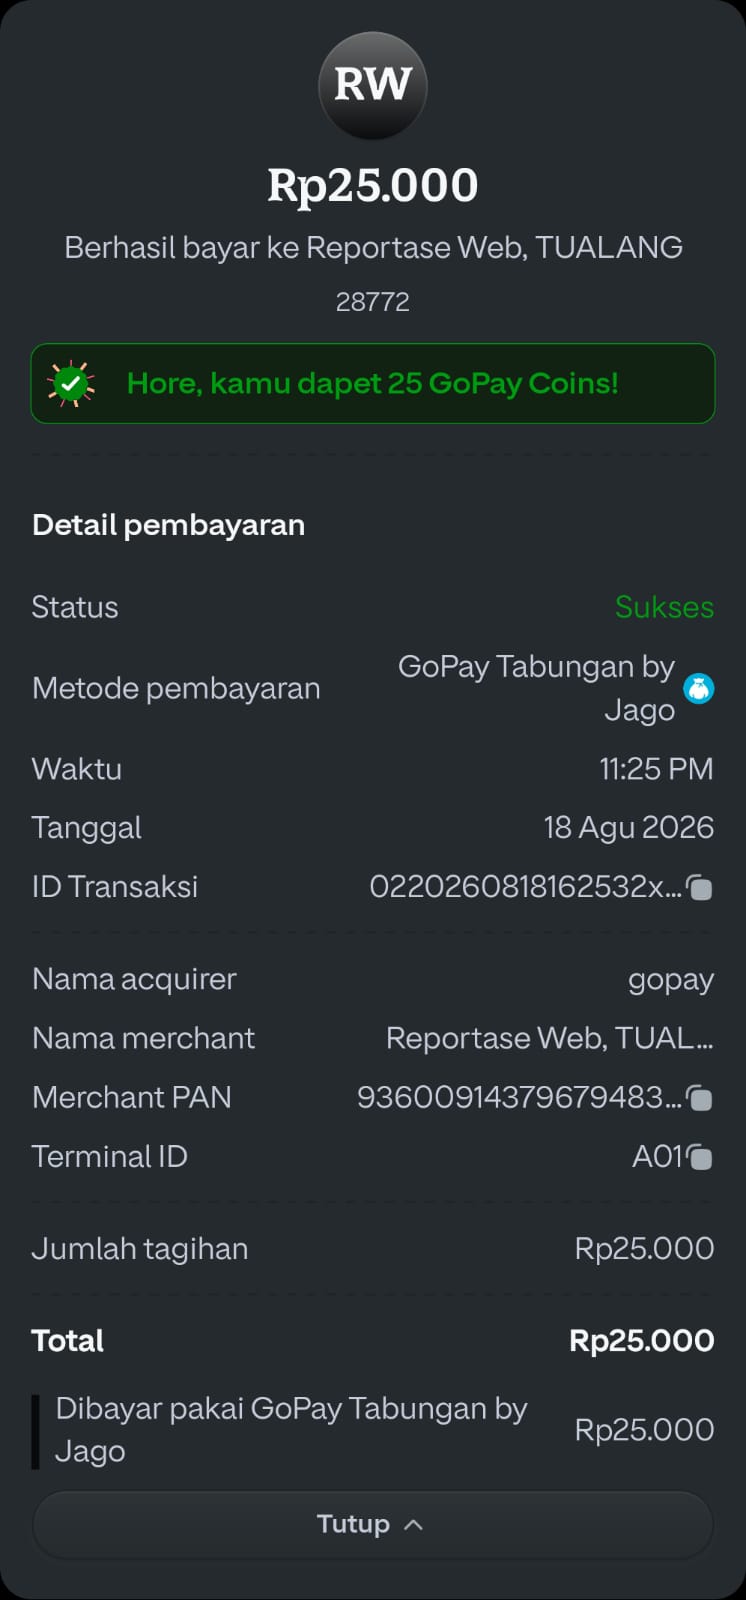This screenshot has height=1600, width=746.
Task: Tap the green checkmark coin badge
Action: 71,383
